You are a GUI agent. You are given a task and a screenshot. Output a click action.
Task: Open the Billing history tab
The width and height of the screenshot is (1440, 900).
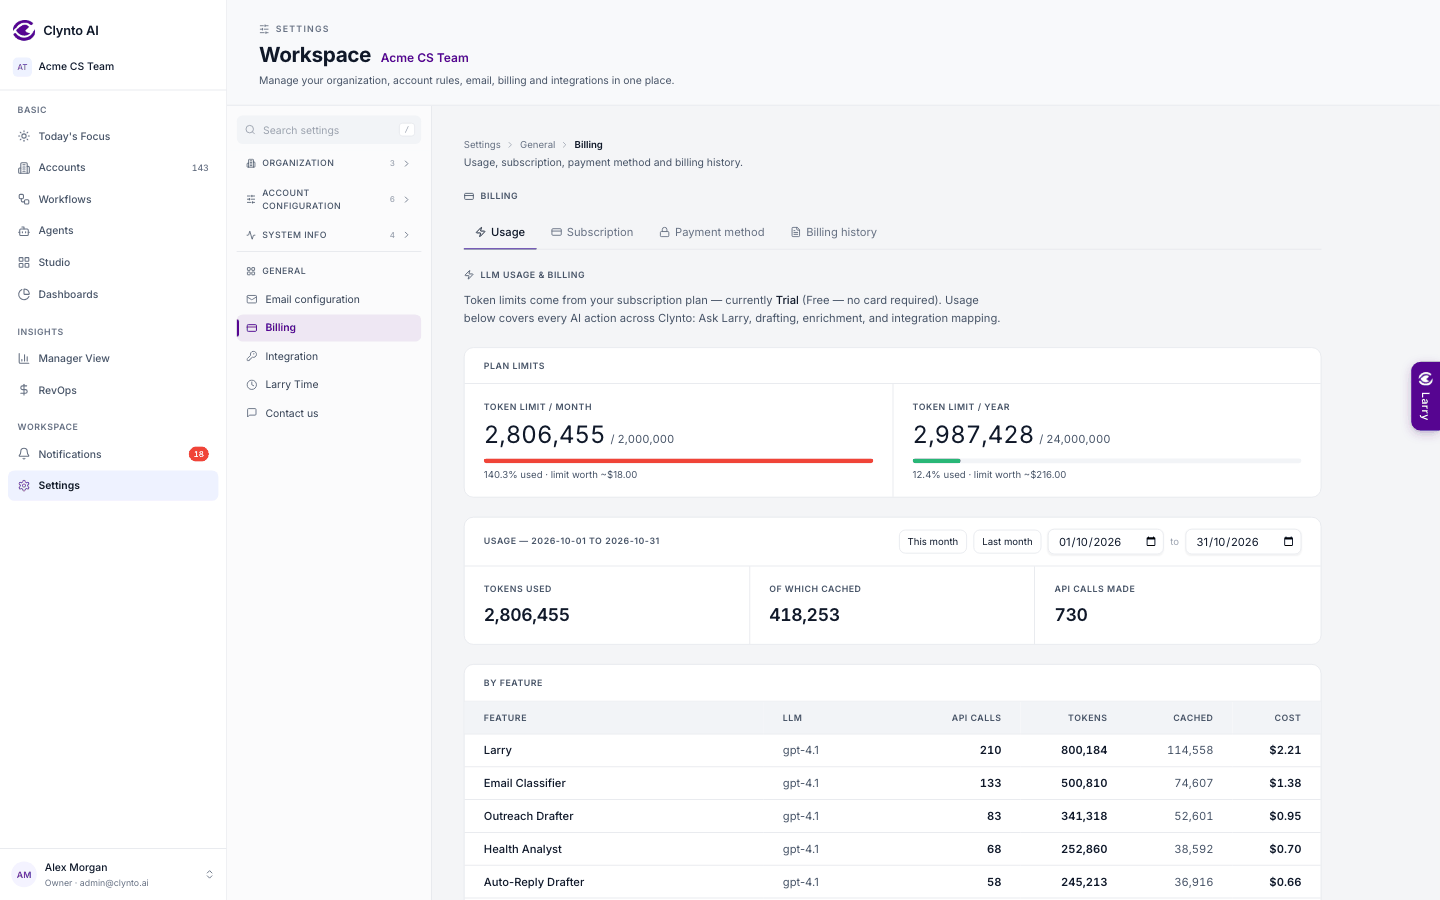[834, 232]
